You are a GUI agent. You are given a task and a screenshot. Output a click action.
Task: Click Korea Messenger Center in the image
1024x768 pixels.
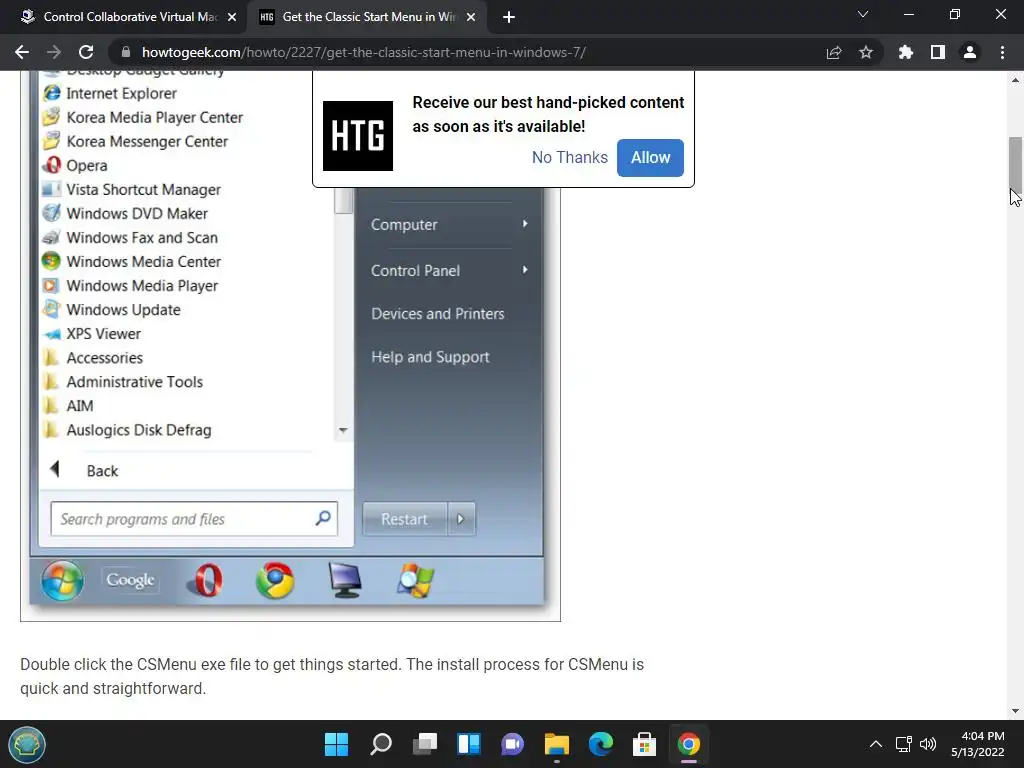(x=135, y=142)
